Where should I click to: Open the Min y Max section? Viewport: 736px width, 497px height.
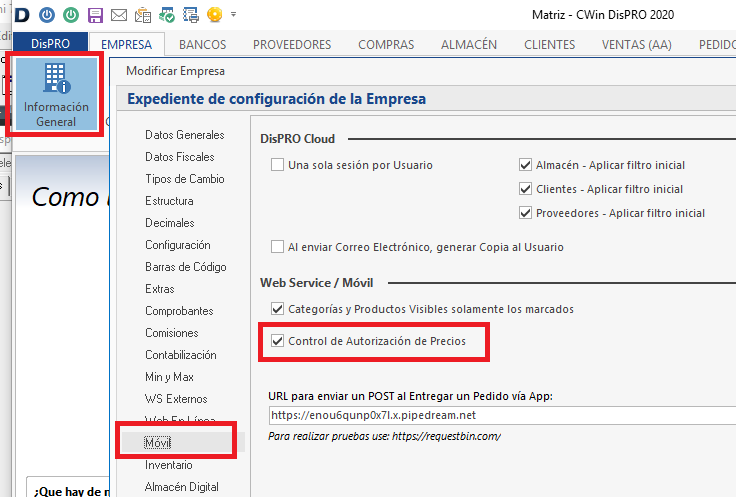[x=169, y=377]
